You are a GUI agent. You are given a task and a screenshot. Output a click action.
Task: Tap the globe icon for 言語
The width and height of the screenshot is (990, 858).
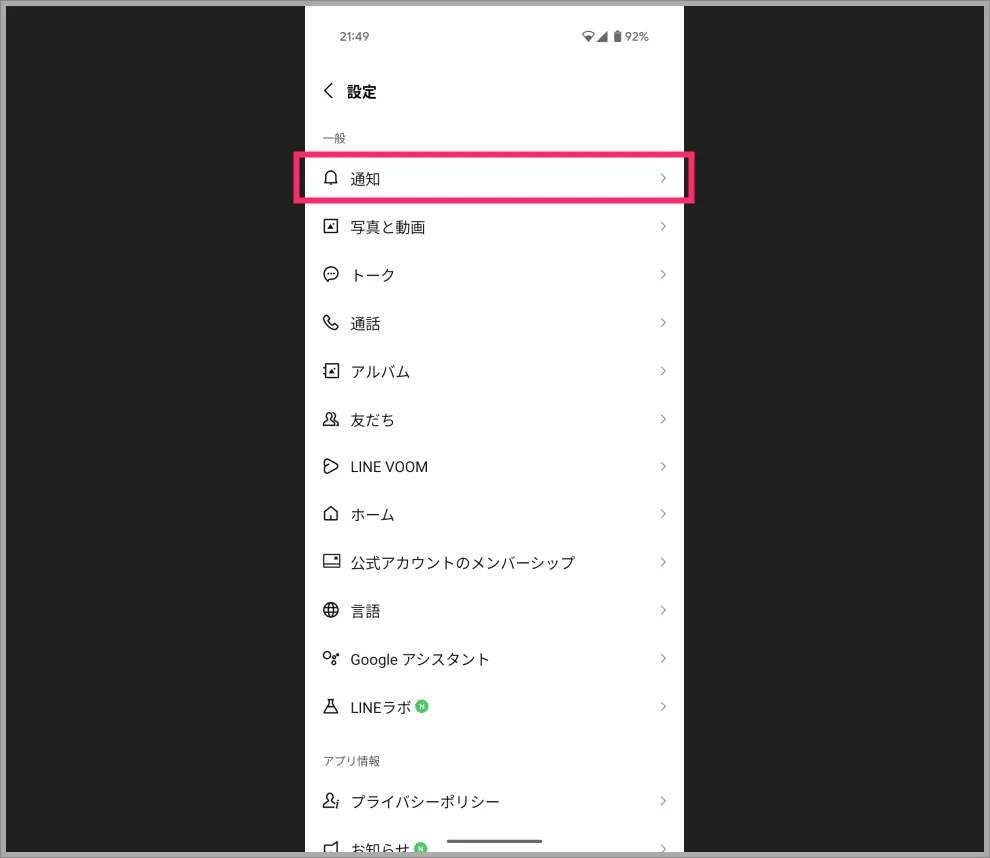pos(331,610)
